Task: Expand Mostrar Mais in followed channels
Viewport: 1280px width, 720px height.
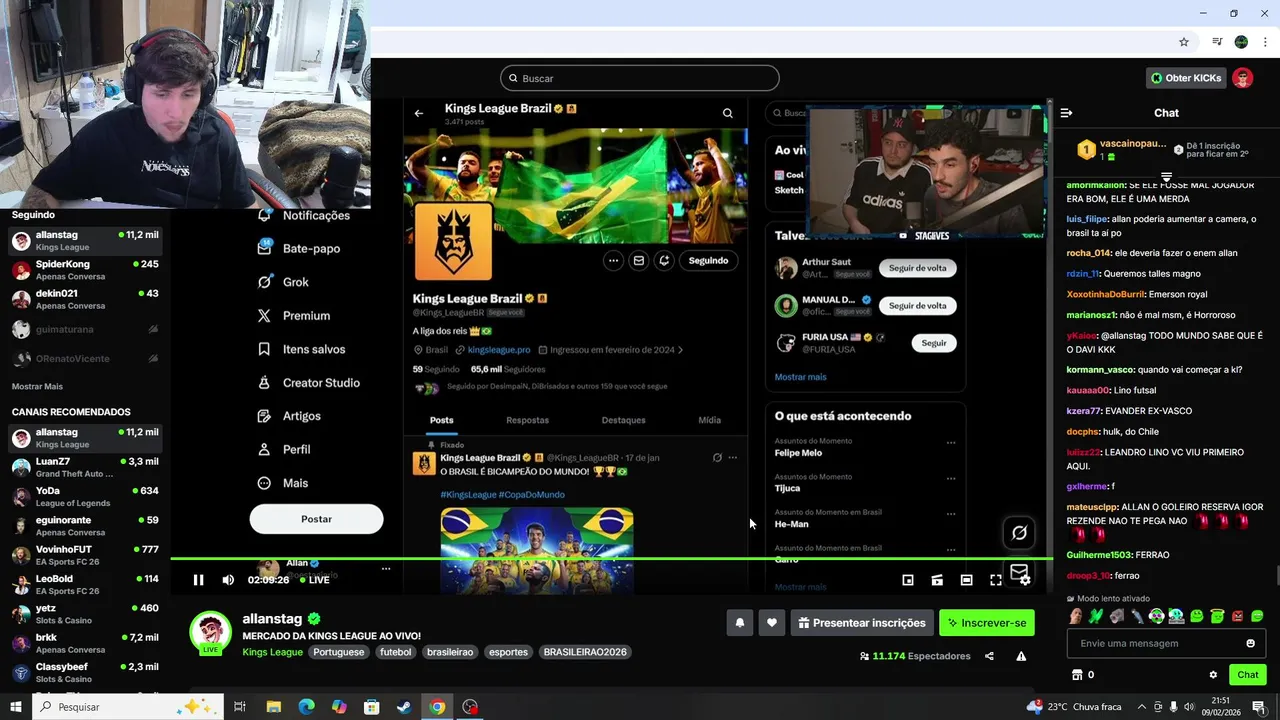Action: click(x=37, y=387)
